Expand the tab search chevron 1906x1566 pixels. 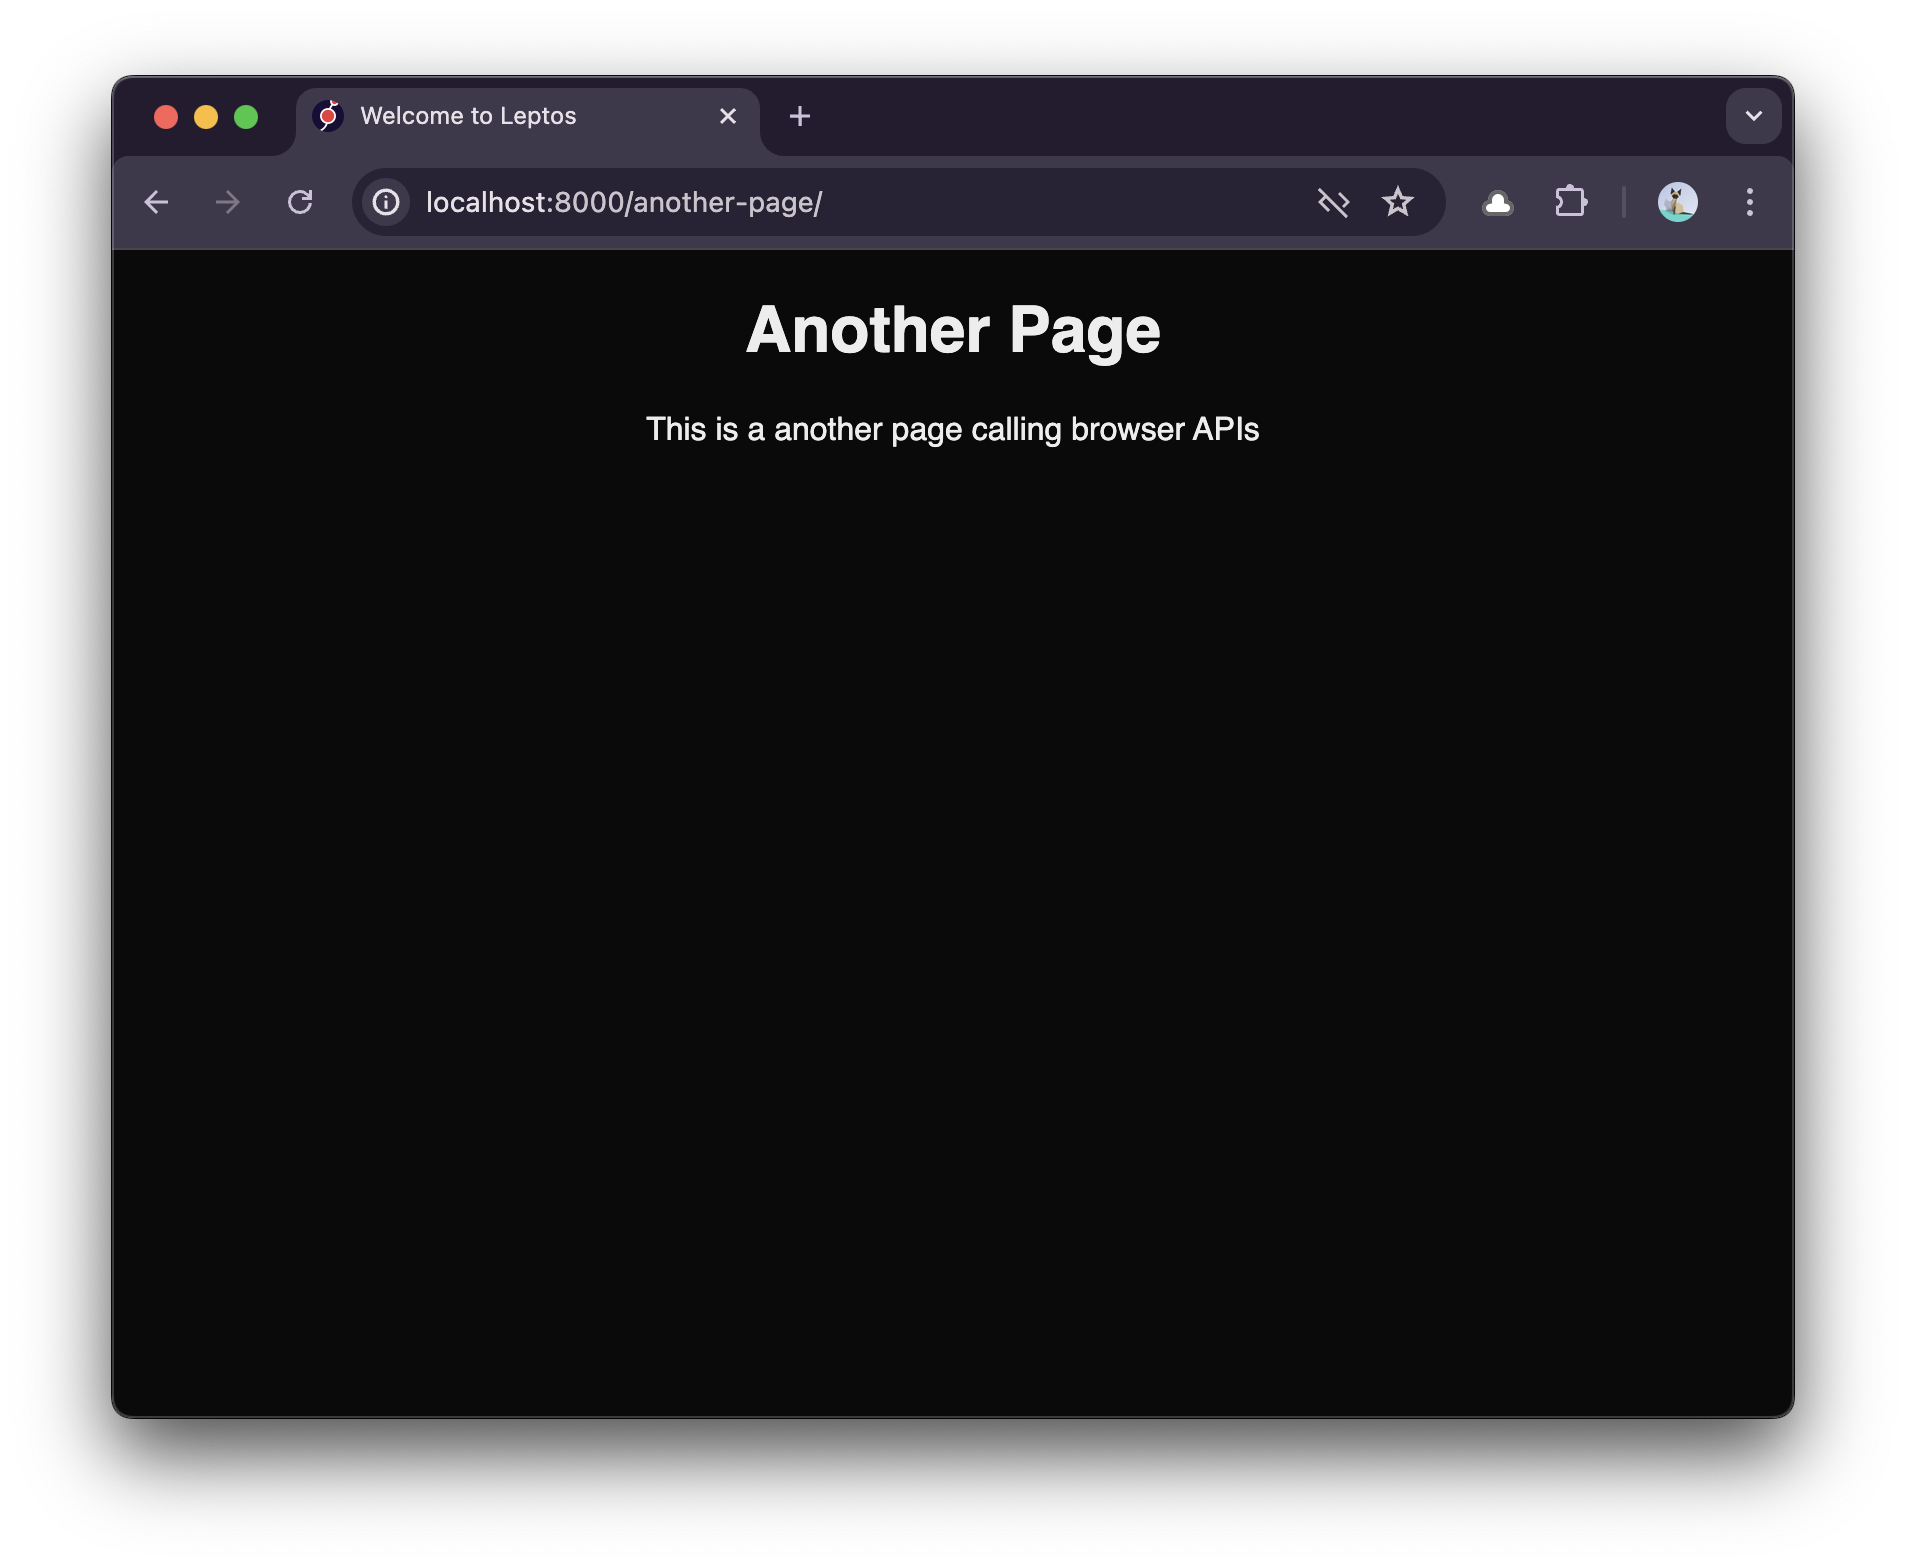point(1753,116)
